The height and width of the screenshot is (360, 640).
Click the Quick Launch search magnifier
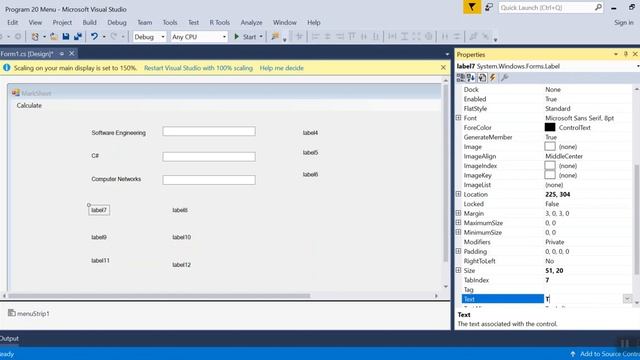(598, 7)
